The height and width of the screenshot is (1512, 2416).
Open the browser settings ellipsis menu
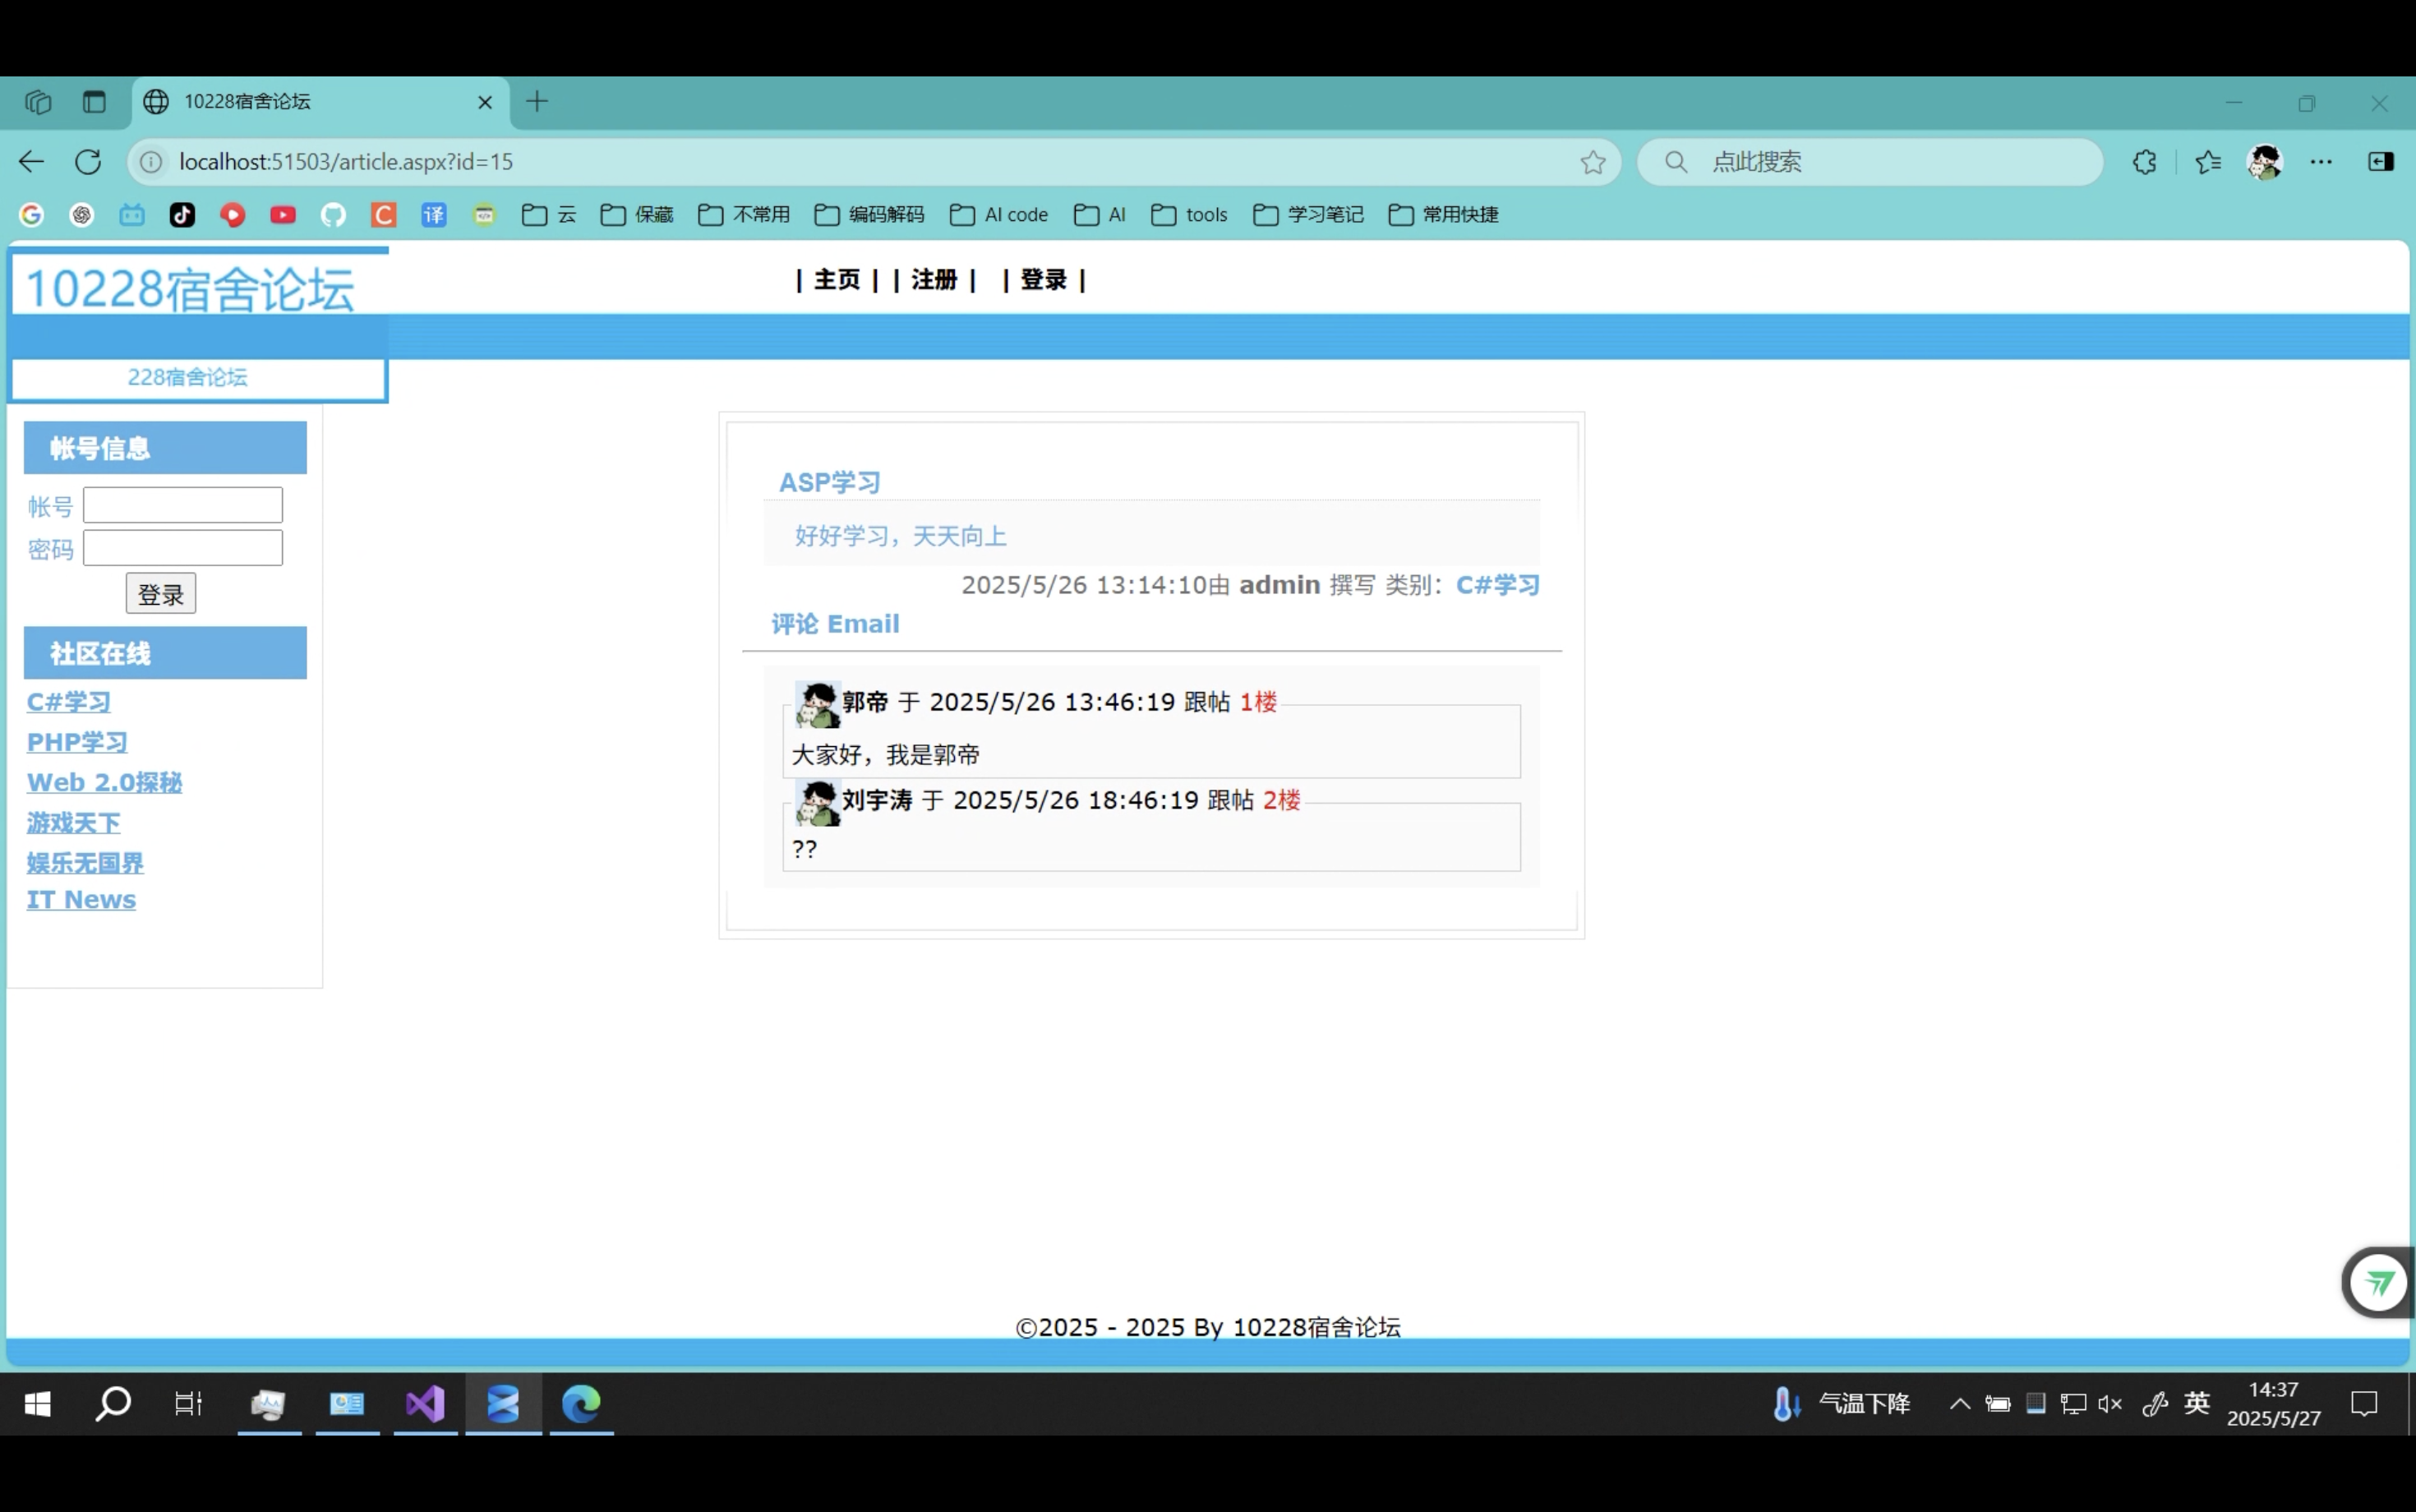tap(2321, 162)
